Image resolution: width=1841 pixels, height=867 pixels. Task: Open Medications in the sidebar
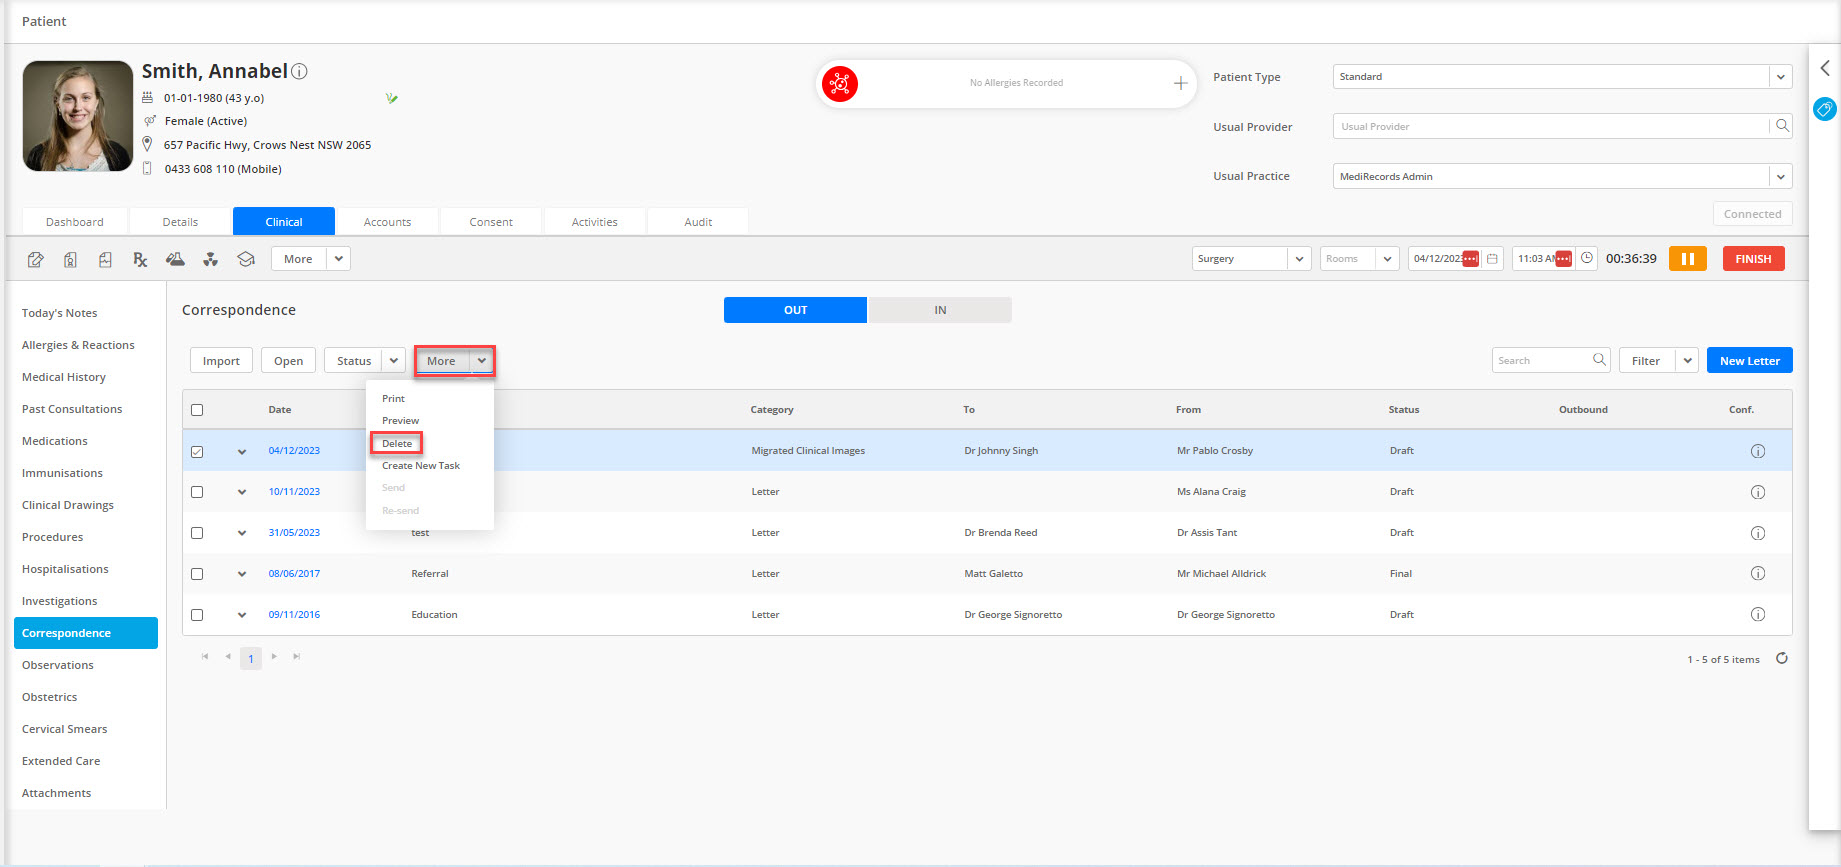coord(55,441)
